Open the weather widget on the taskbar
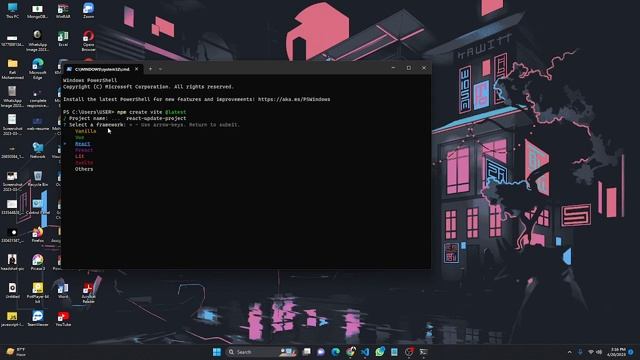Viewport: 640px width, 360px height. click(x=16, y=352)
